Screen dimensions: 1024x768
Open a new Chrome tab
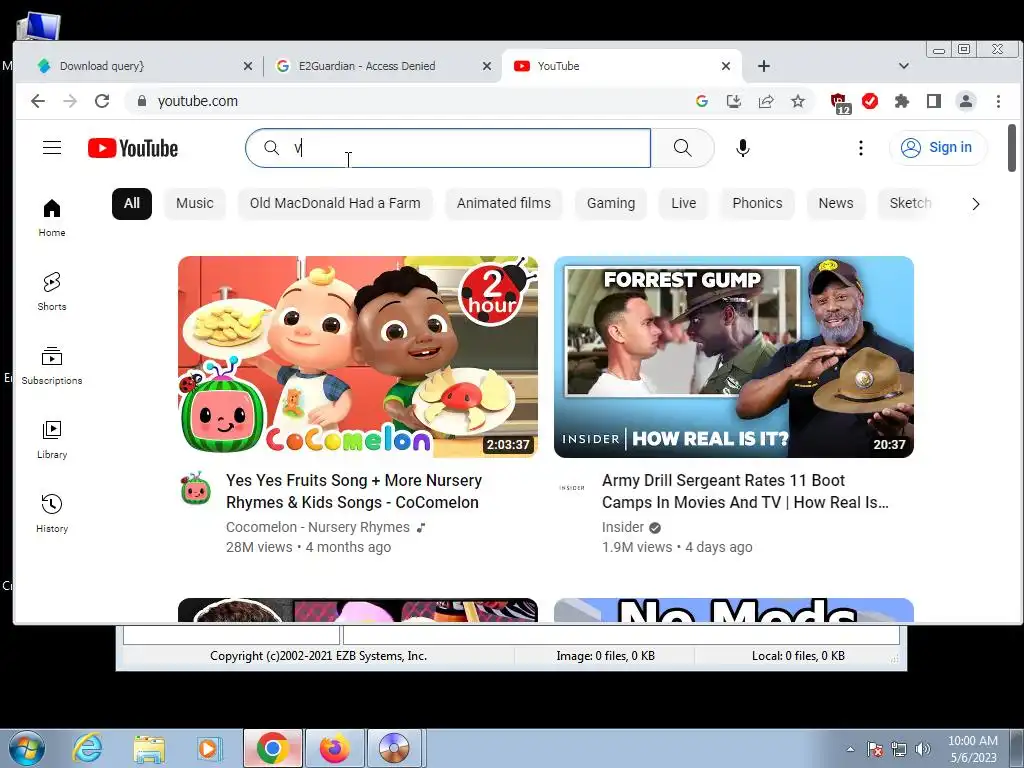coord(764,66)
